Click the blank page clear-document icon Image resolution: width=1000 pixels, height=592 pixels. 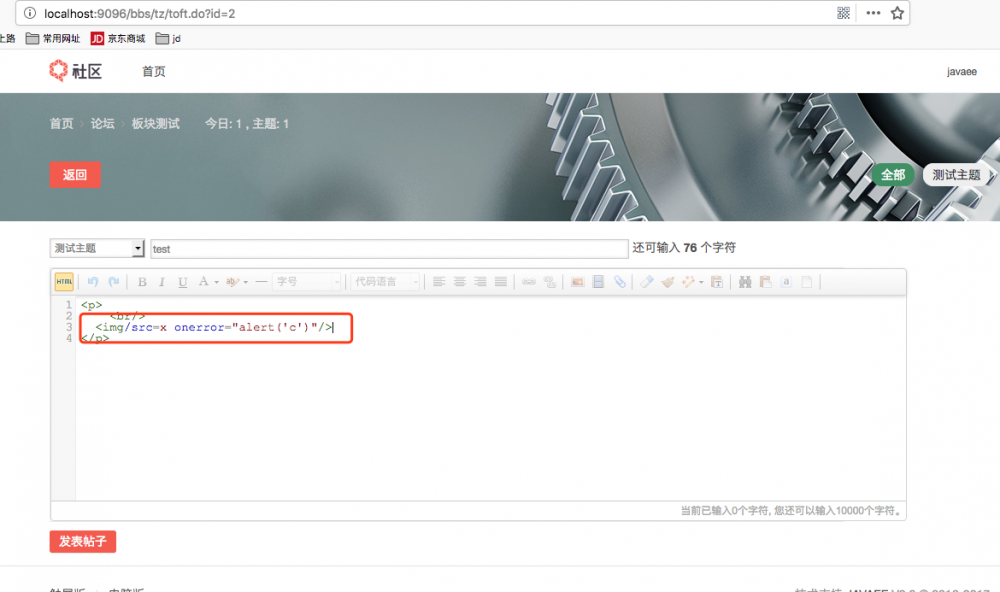807,281
